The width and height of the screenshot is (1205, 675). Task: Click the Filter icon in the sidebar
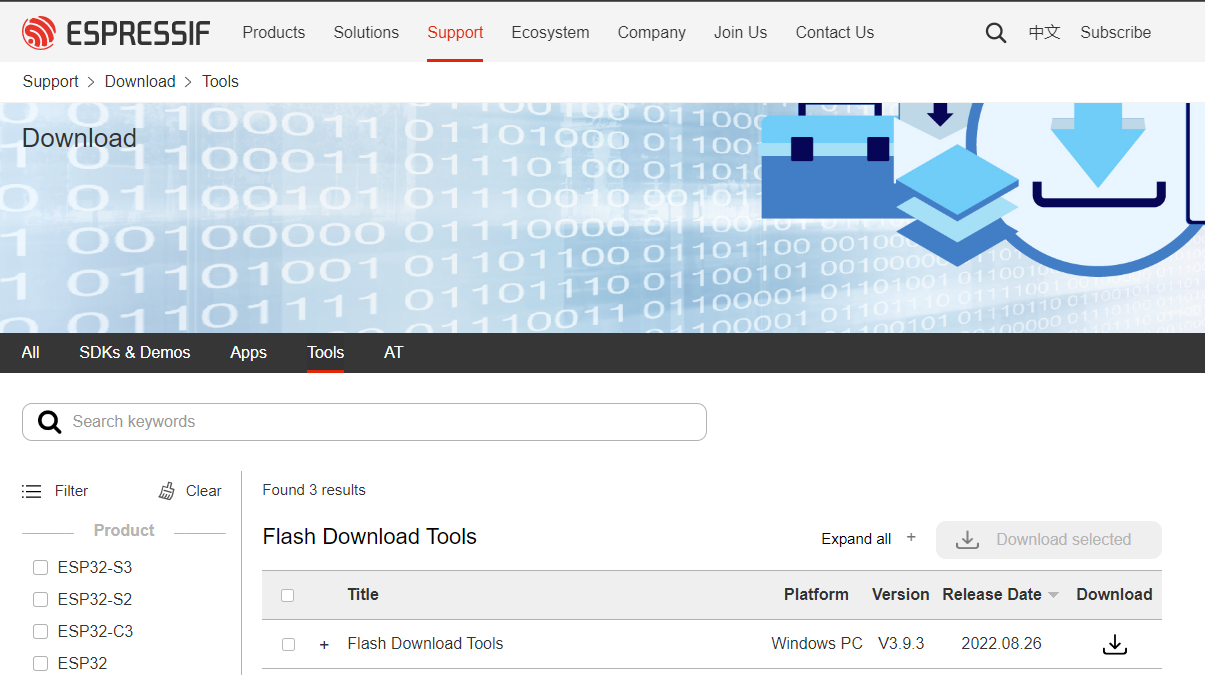point(32,490)
